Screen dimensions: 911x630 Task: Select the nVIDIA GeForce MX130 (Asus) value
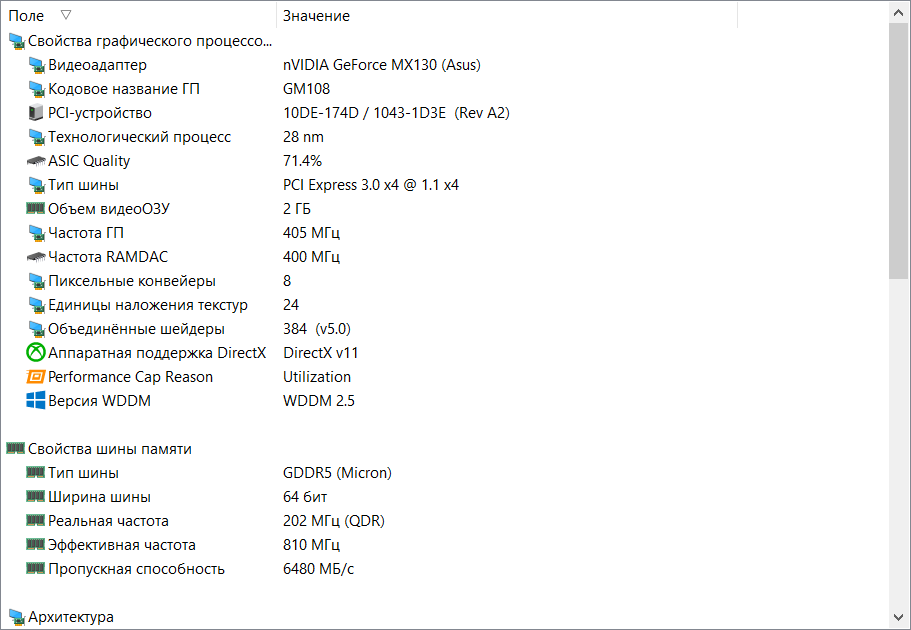(x=382, y=65)
